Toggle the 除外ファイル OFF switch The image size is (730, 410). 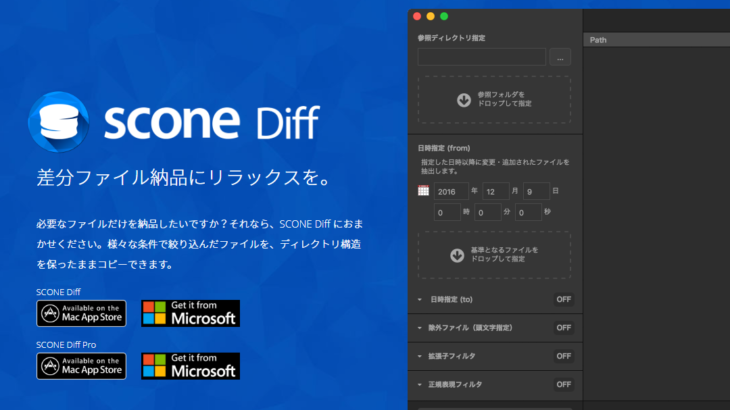tap(563, 327)
